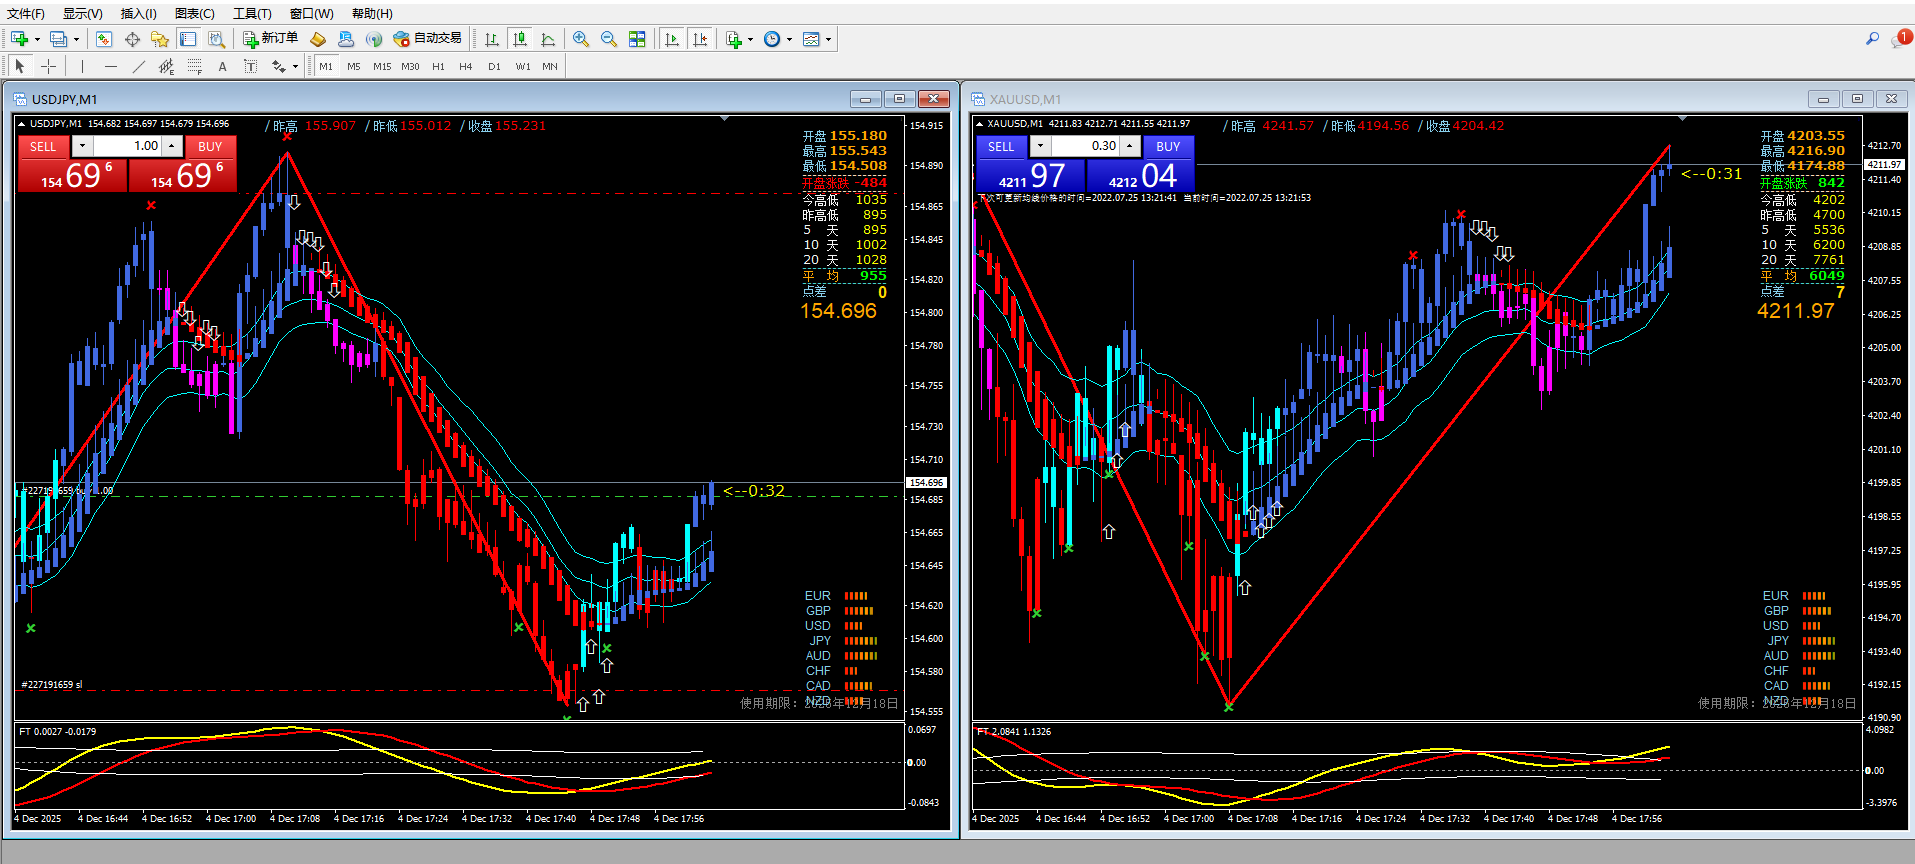1915x864 pixels.
Task: Open the Profiles icon in toolbar
Action: tap(59, 39)
